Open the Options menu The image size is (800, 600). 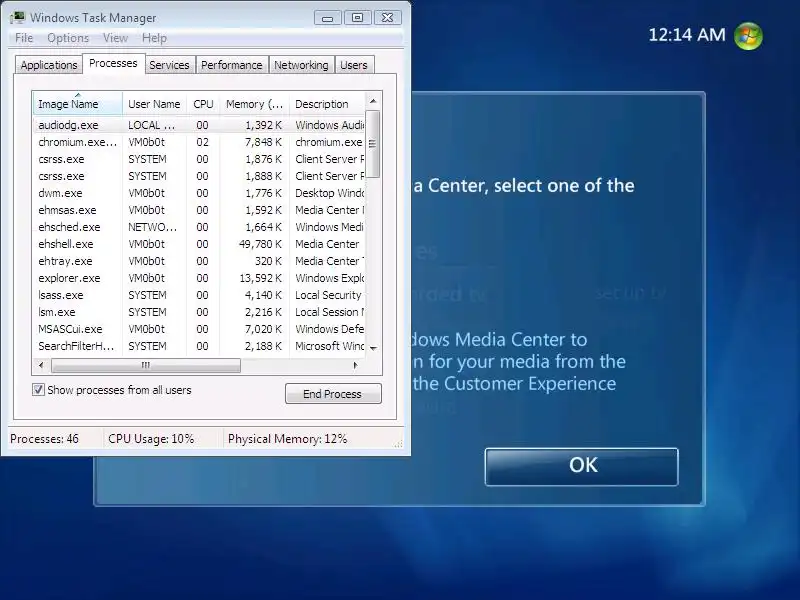[68, 38]
